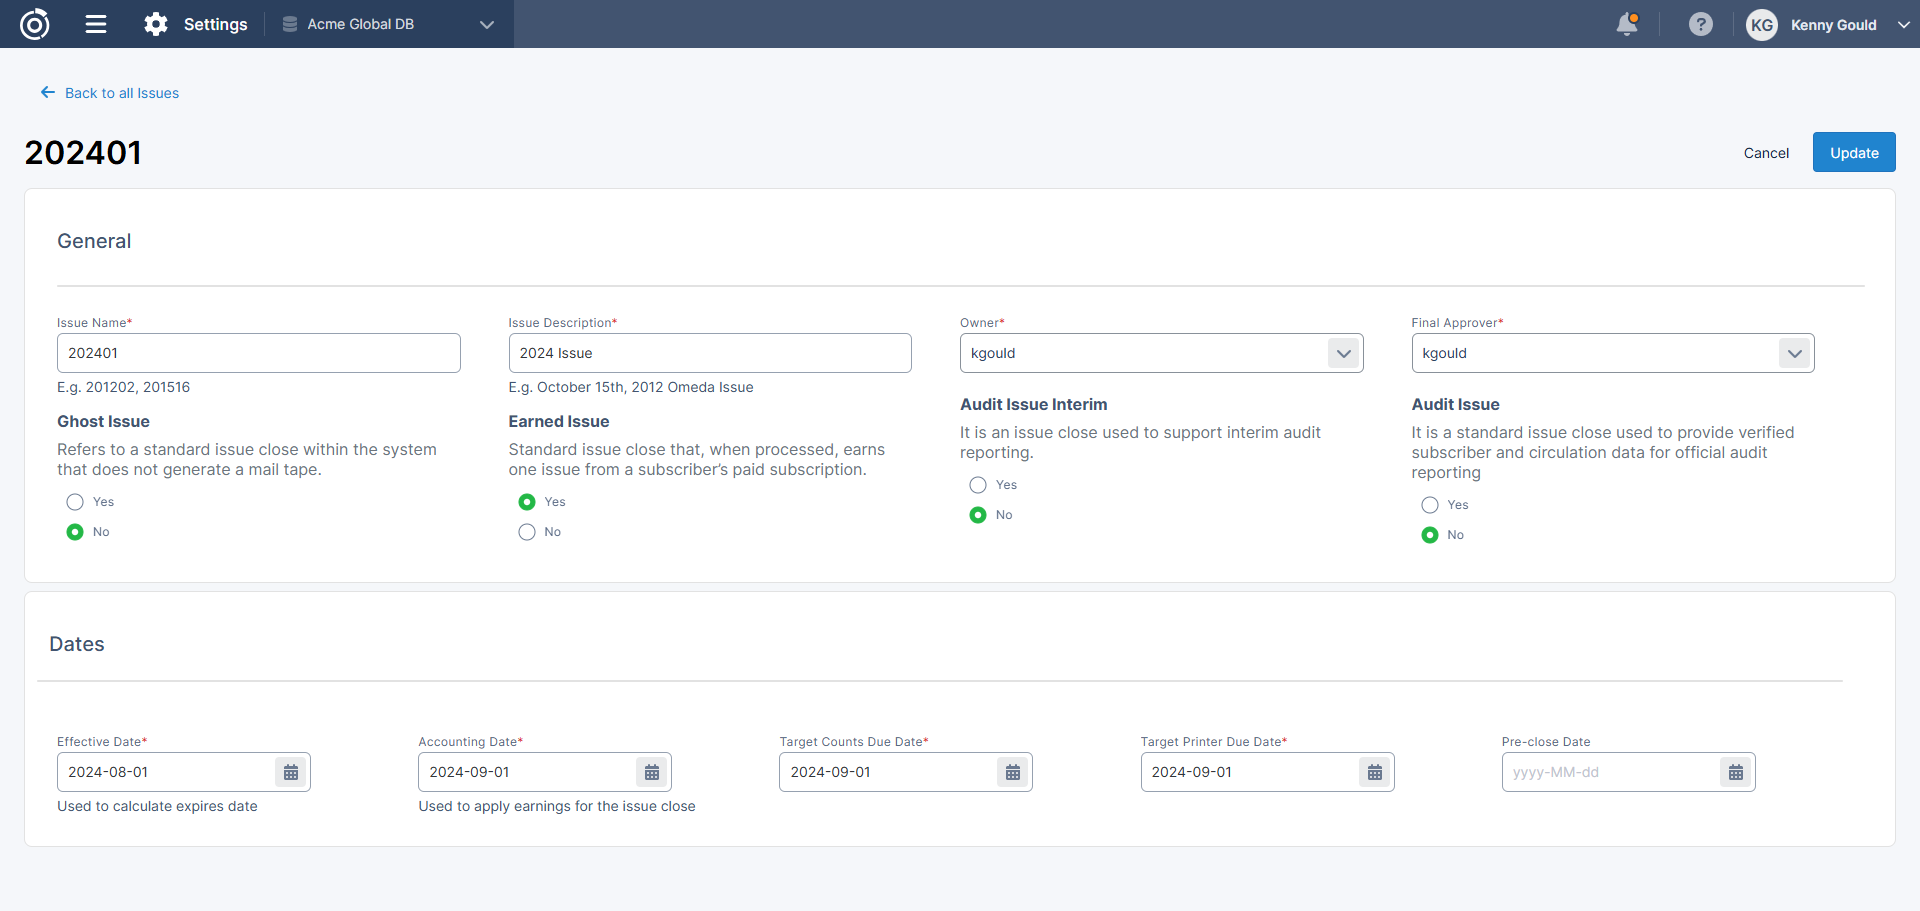Viewport: 1920px width, 911px height.
Task: Expand the Final Approver dropdown
Action: pos(1795,353)
